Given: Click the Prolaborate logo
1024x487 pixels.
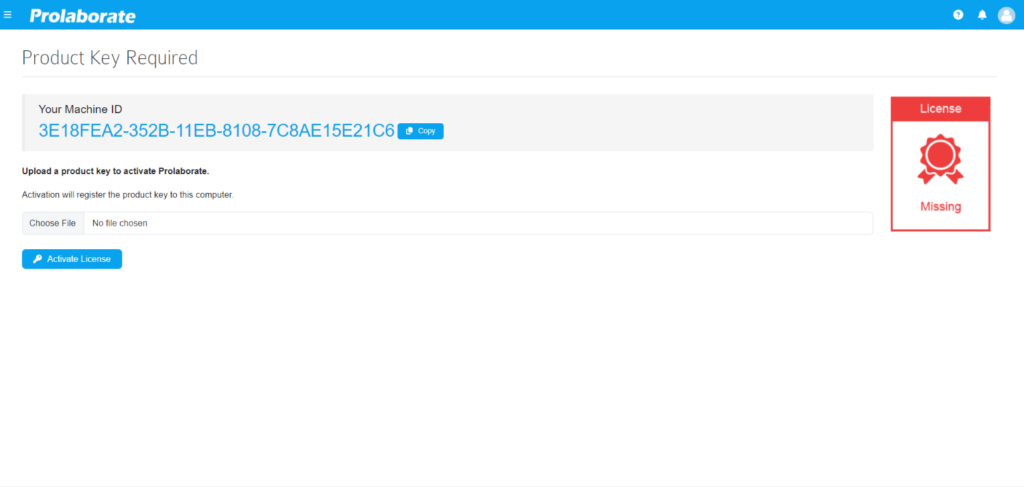Looking at the screenshot, I should 83,16.
